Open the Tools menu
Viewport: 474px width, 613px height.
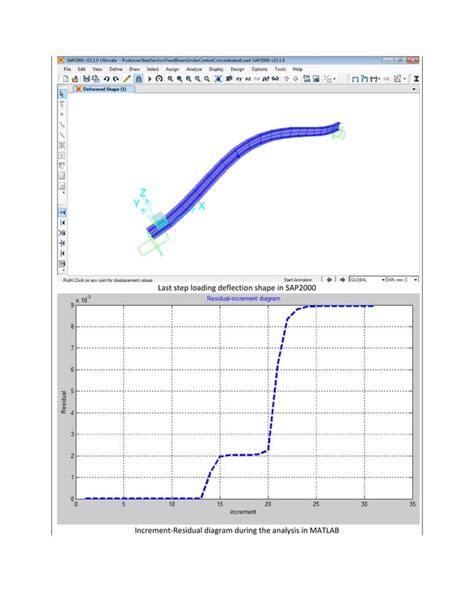[x=280, y=69]
